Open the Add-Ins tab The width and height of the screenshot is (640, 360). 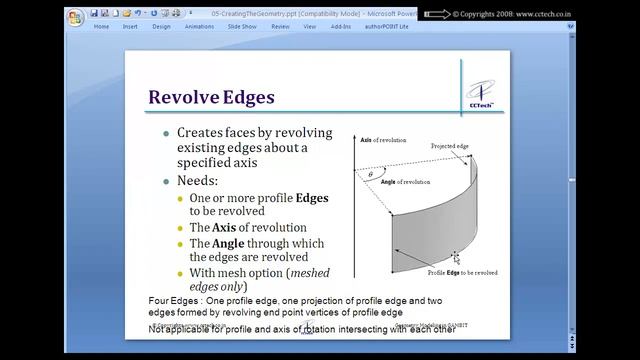[x=341, y=27]
